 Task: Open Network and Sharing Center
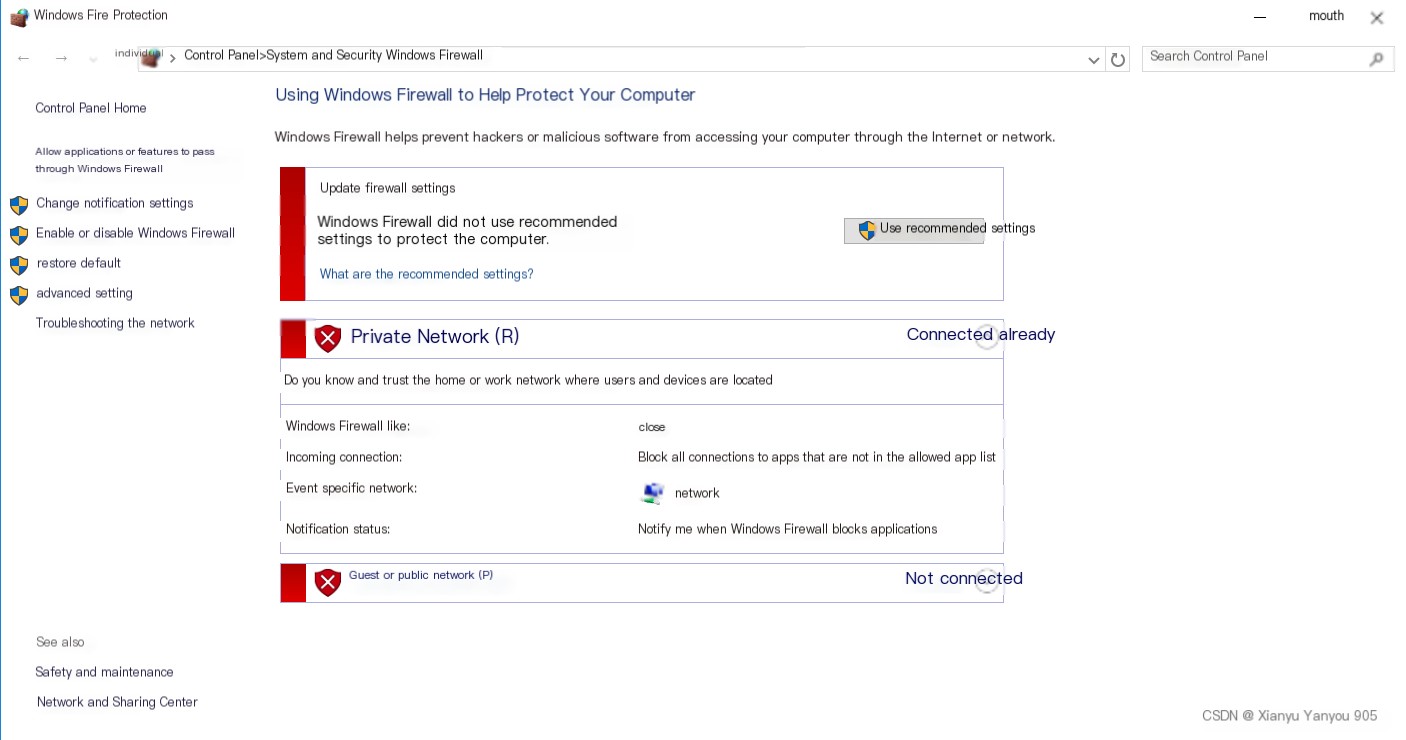tap(117, 702)
